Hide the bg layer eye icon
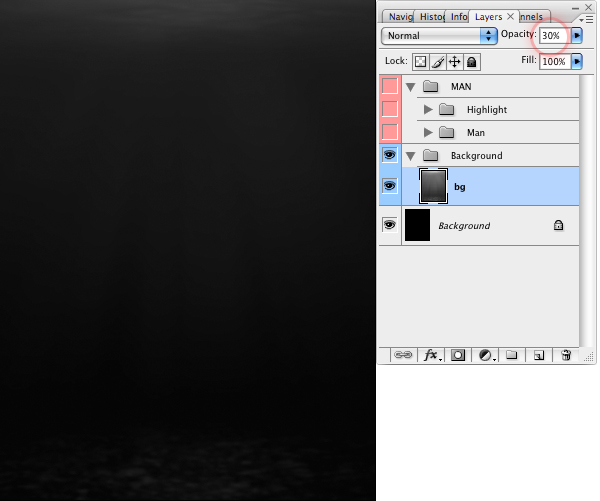The image size is (600, 501). 390,186
